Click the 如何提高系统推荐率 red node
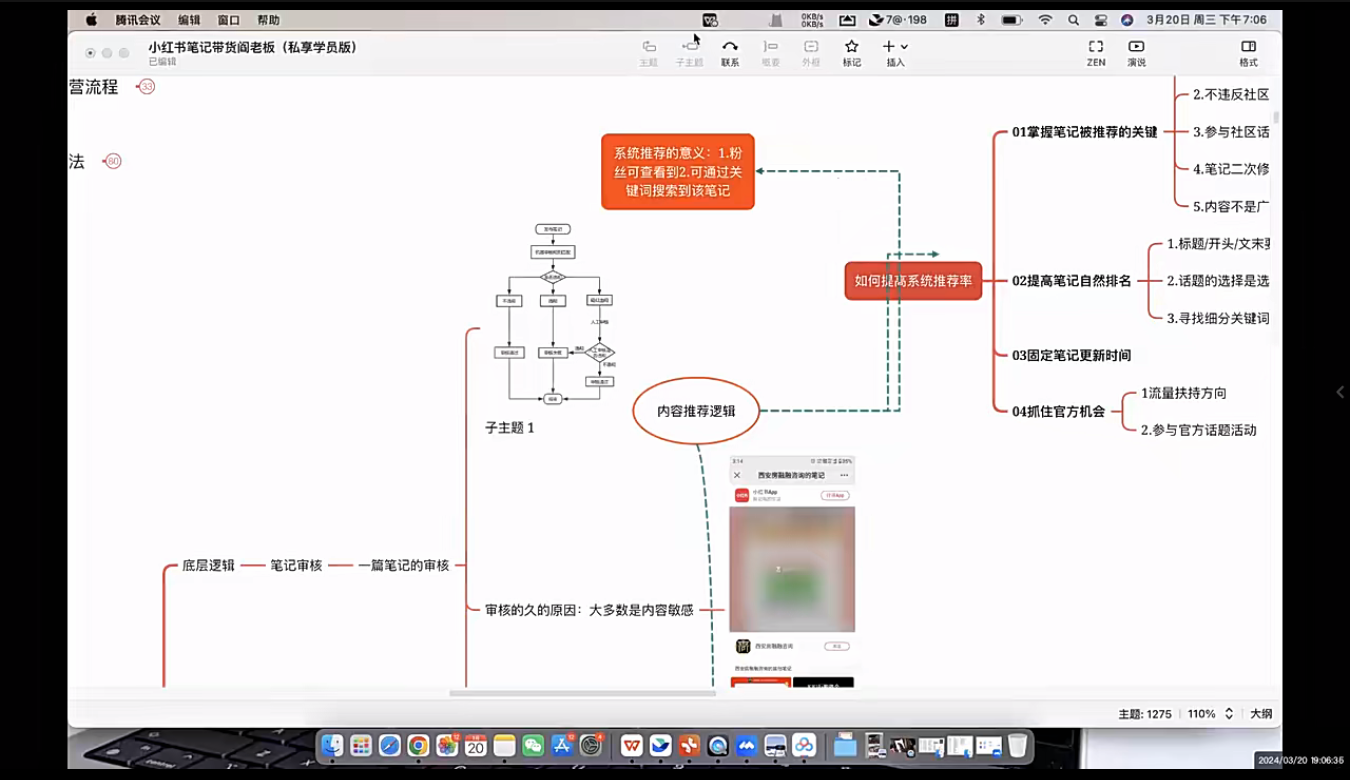The width and height of the screenshot is (1350, 780). tap(912, 281)
